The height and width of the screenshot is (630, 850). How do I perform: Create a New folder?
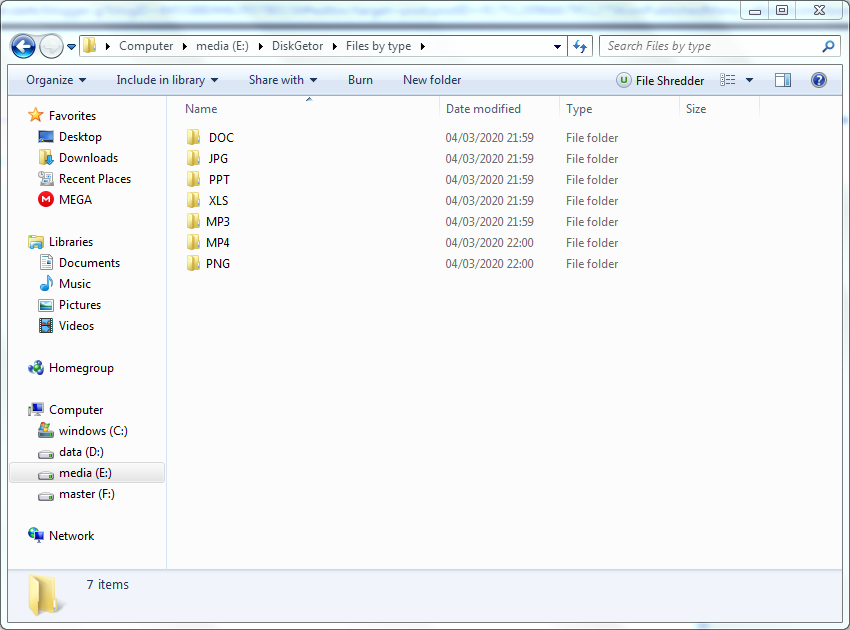[x=431, y=79]
